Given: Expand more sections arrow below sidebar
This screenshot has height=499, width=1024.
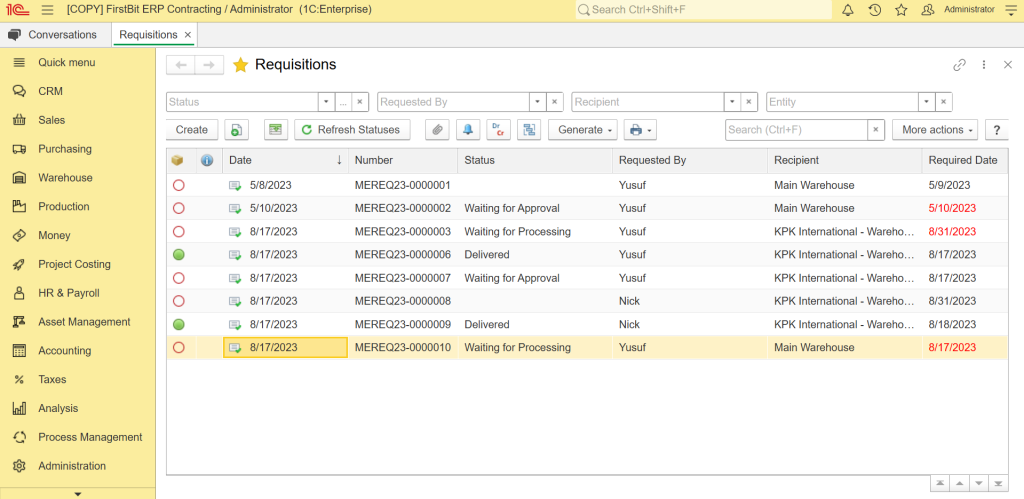Looking at the screenshot, I should pyautogui.click(x=78, y=494).
